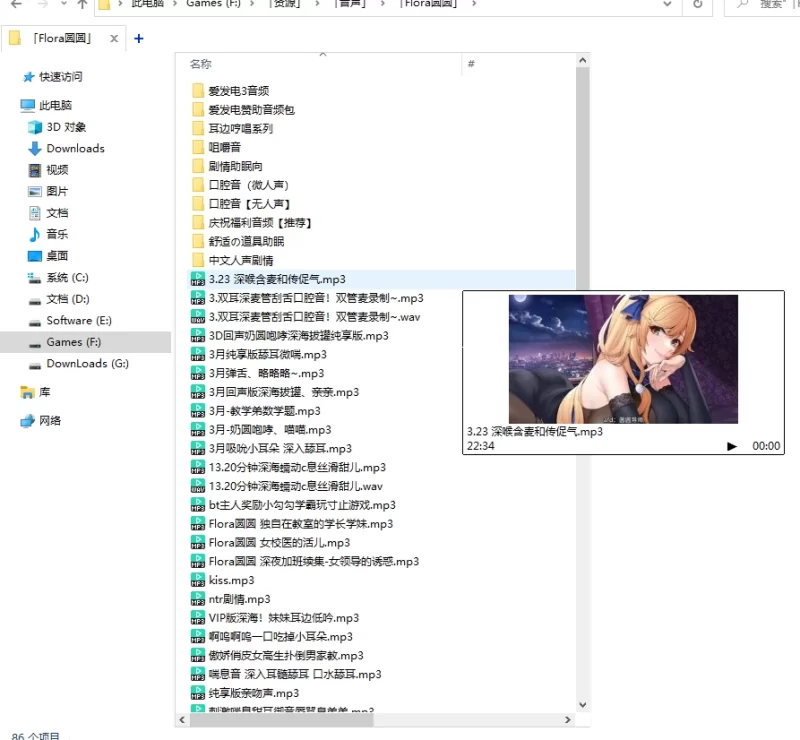
Task: Click the preview thumbnail image
Action: (x=623, y=359)
